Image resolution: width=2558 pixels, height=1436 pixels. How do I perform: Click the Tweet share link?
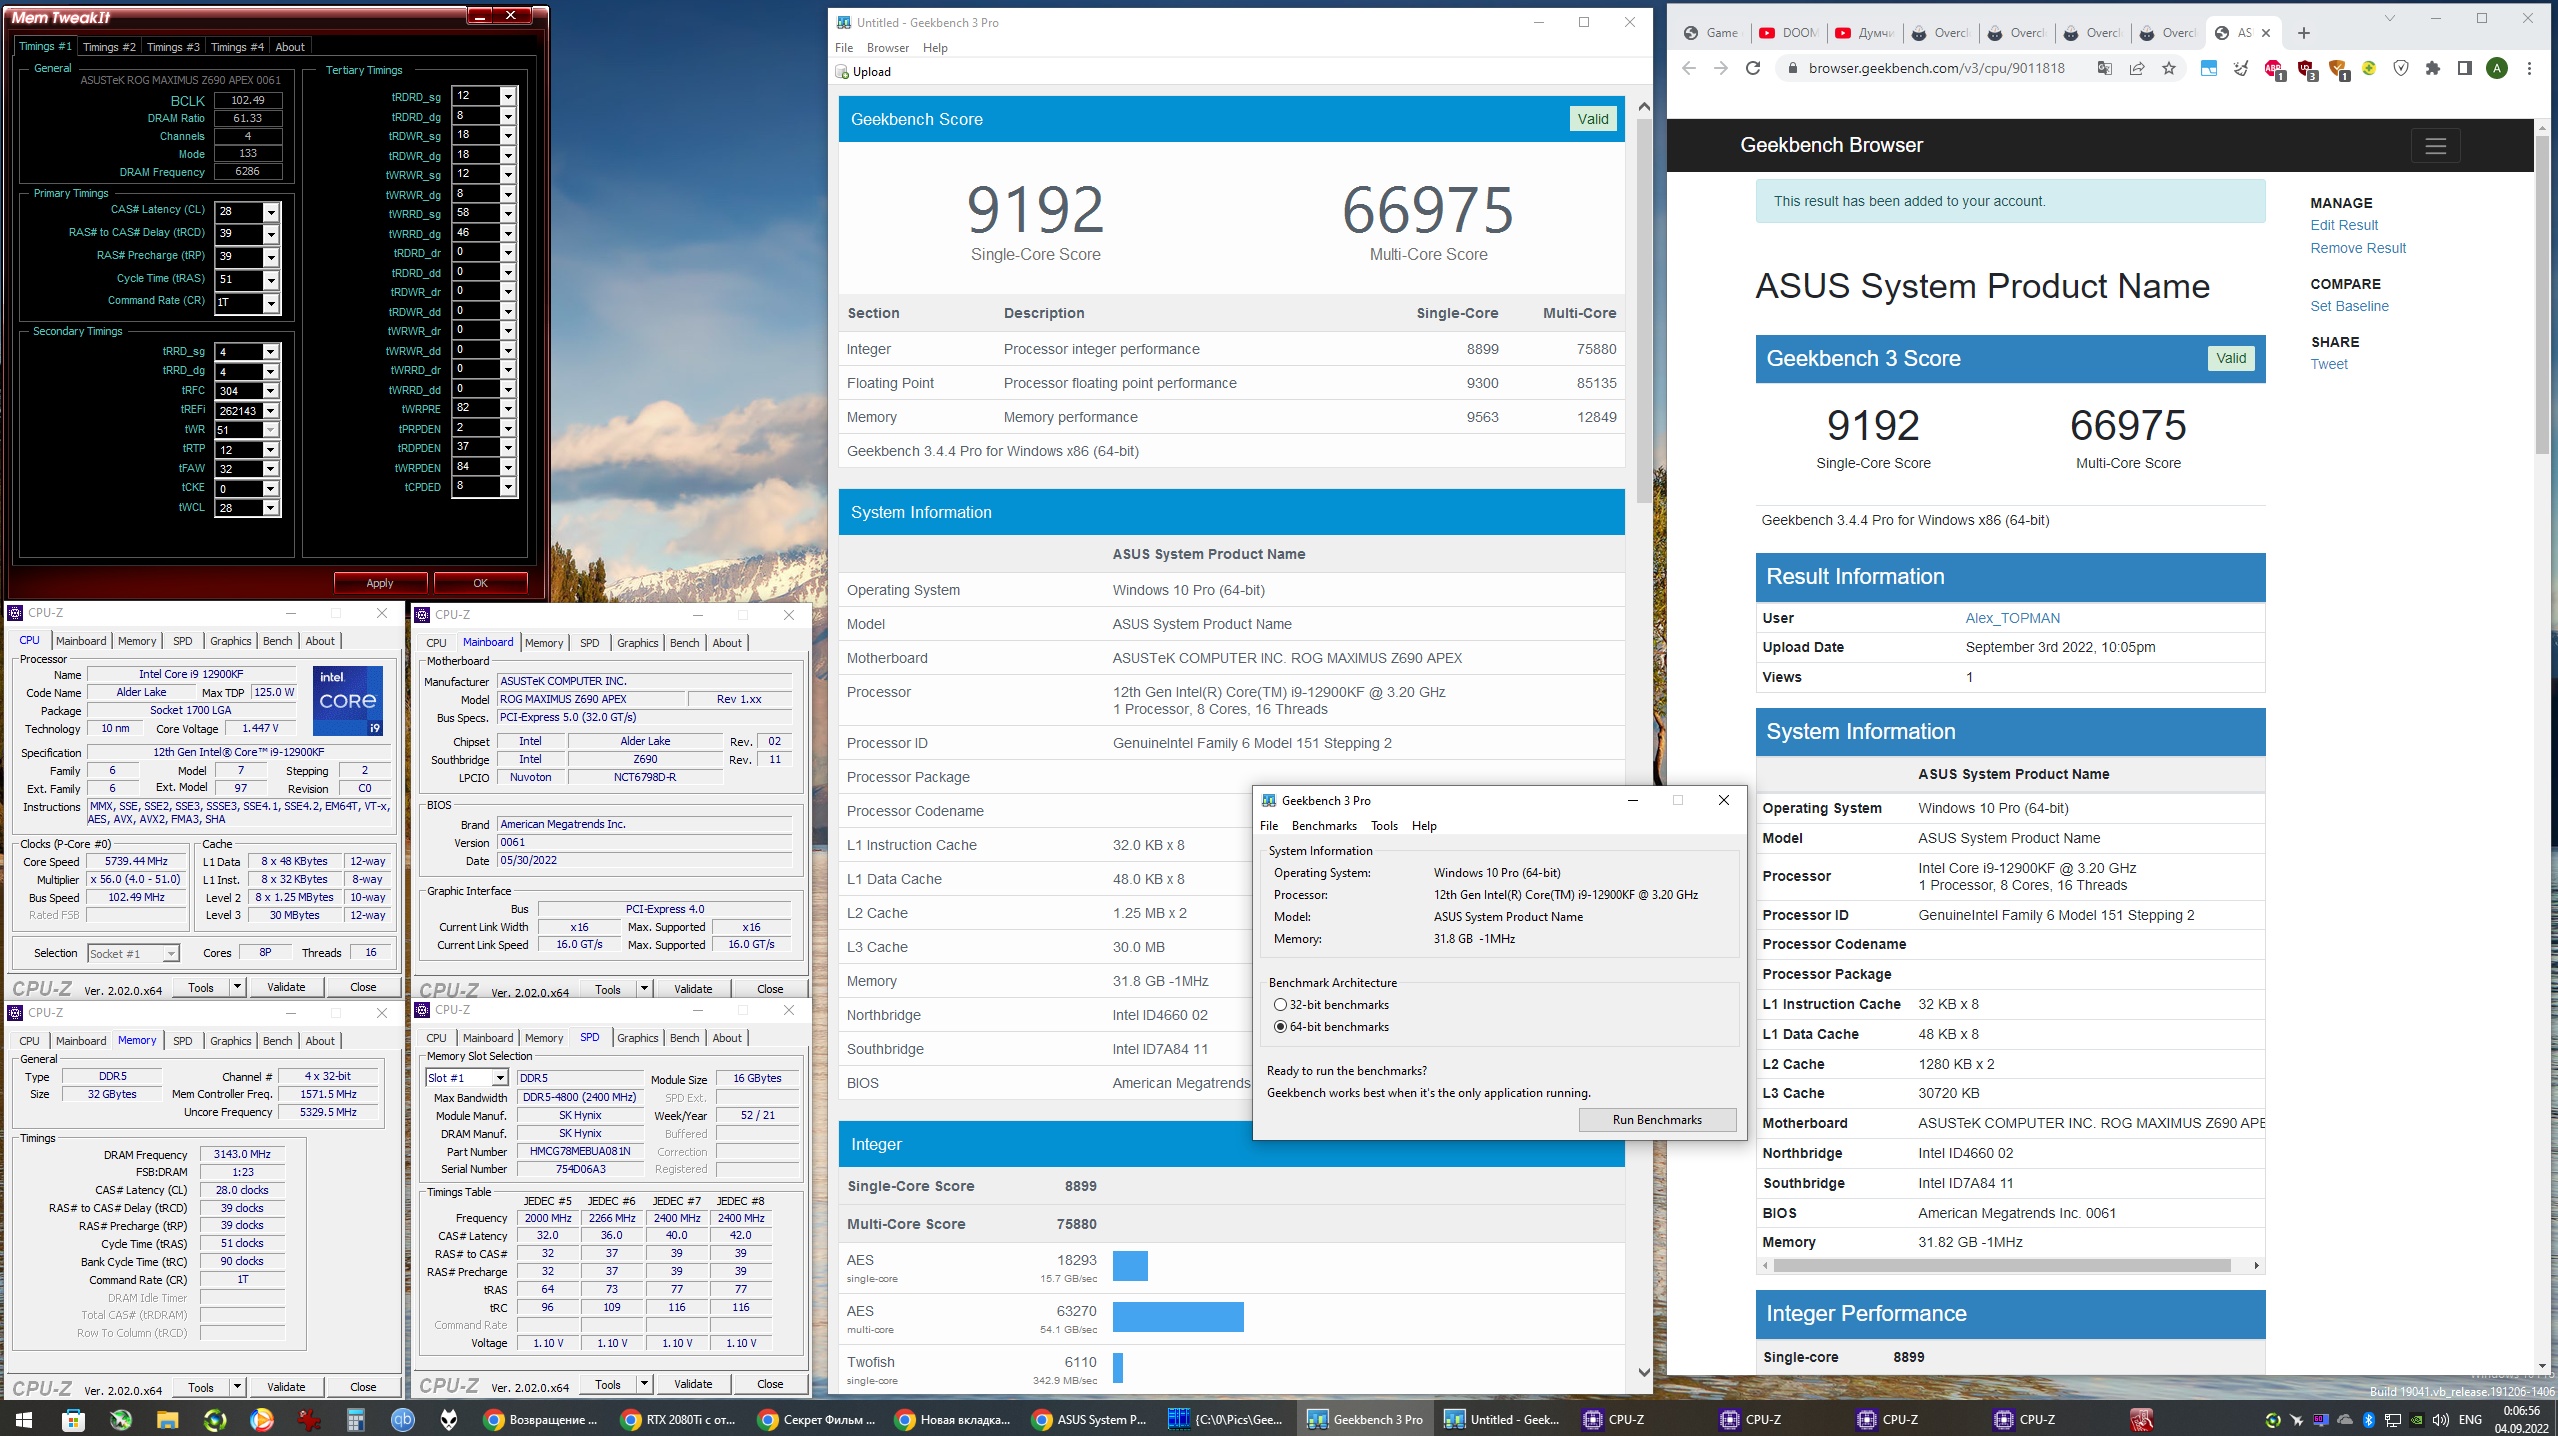[x=2329, y=365]
